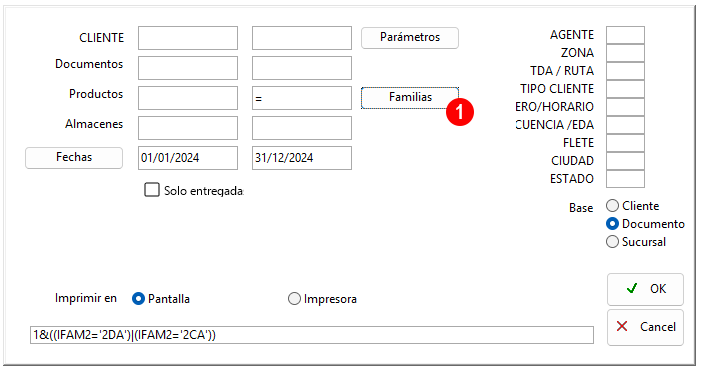Image resolution: width=702 pixels, height=370 pixels.
Task: Select the Sucursal base radio option
Action: [x=612, y=242]
